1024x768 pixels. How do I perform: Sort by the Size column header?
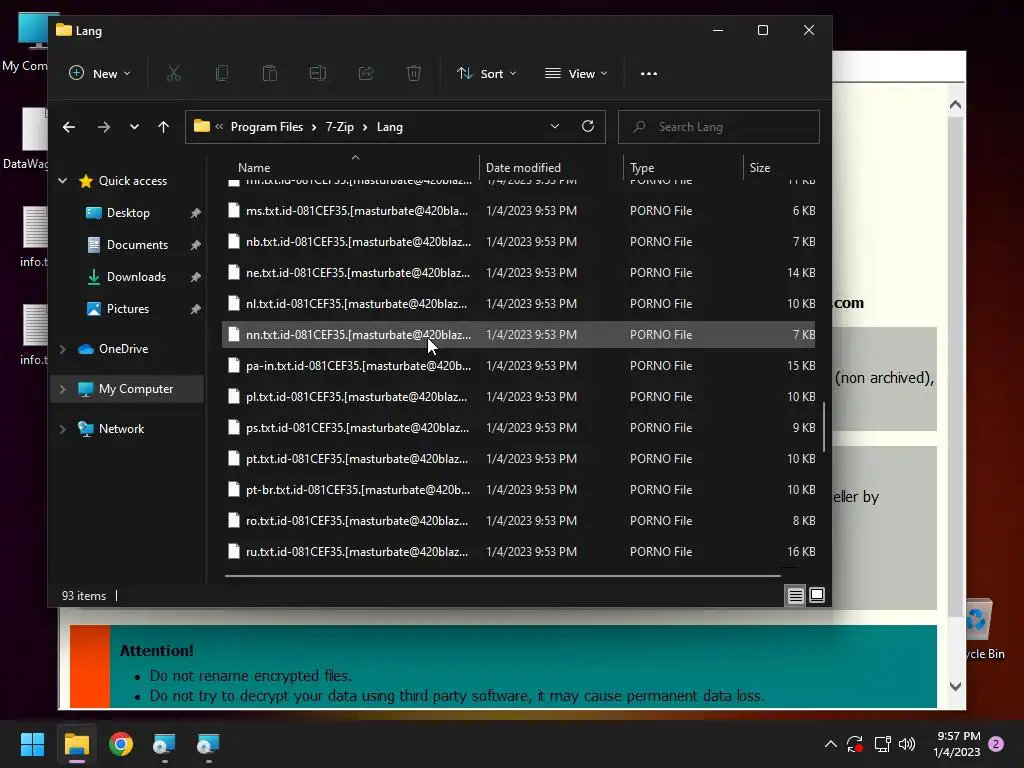click(x=760, y=168)
